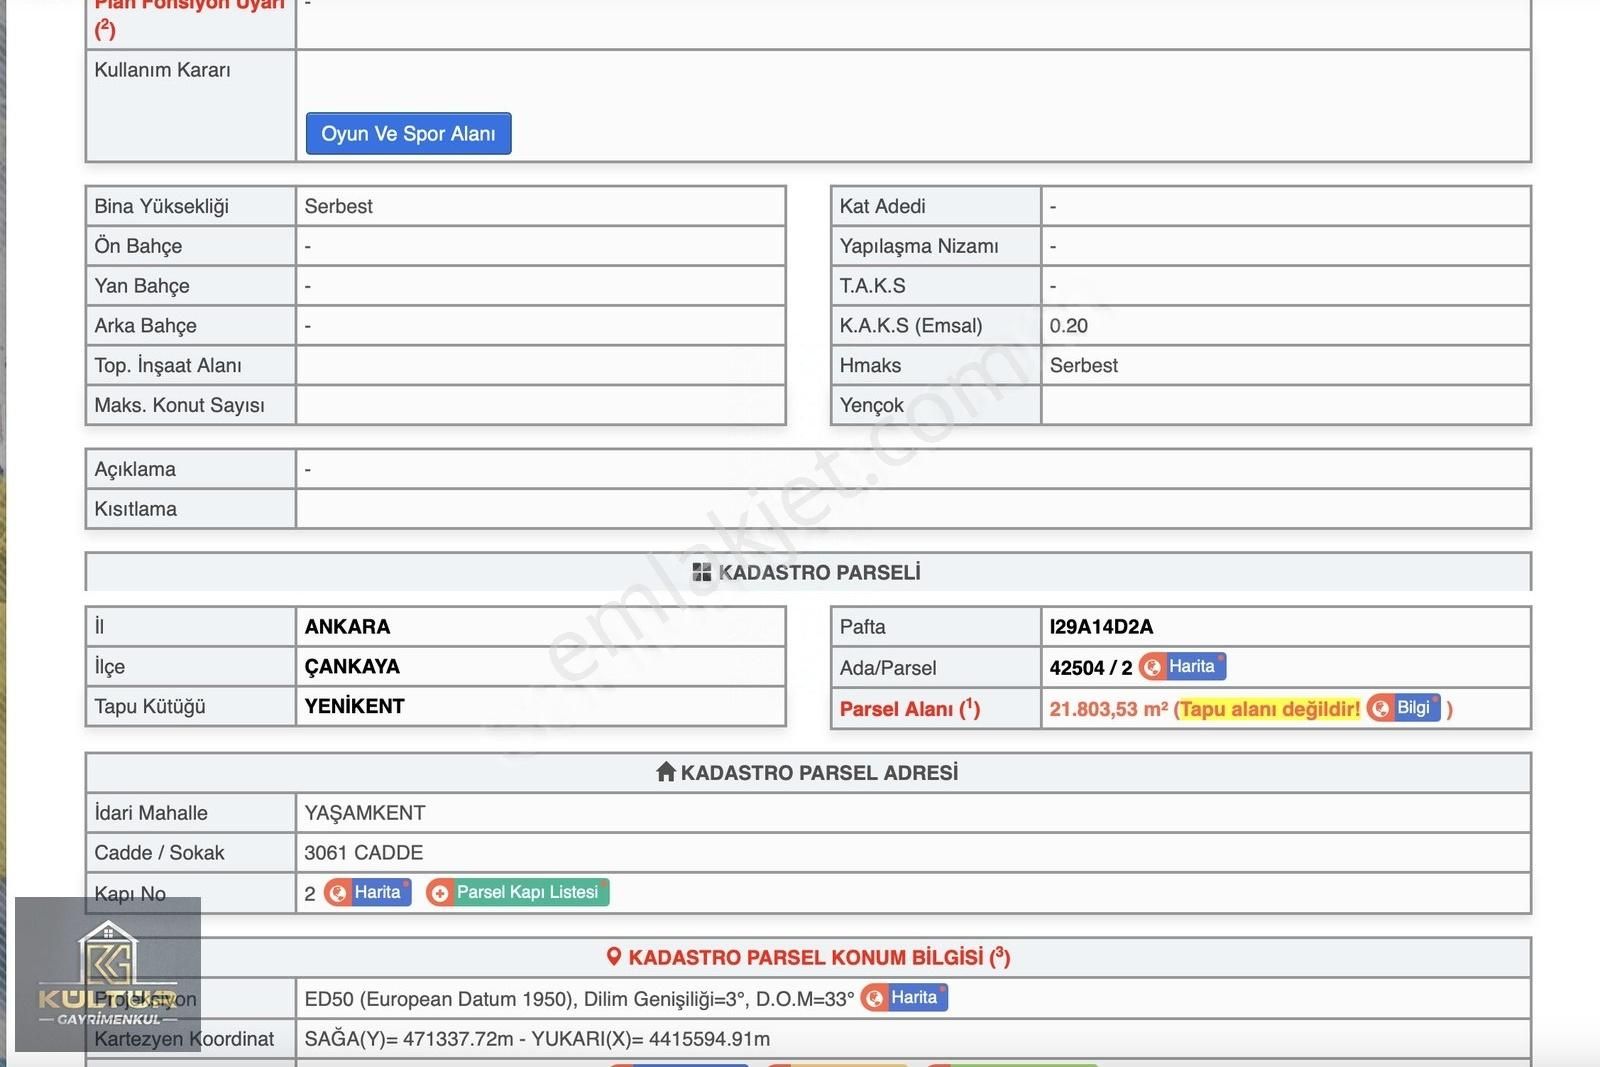The height and width of the screenshot is (1067, 1600).
Task: Open Harita next to Ada/Parsel 42504 / 2
Action: 1183,666
